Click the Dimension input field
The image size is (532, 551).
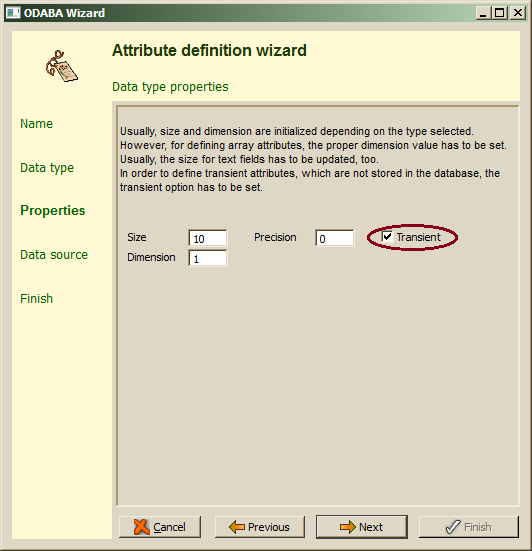208,258
